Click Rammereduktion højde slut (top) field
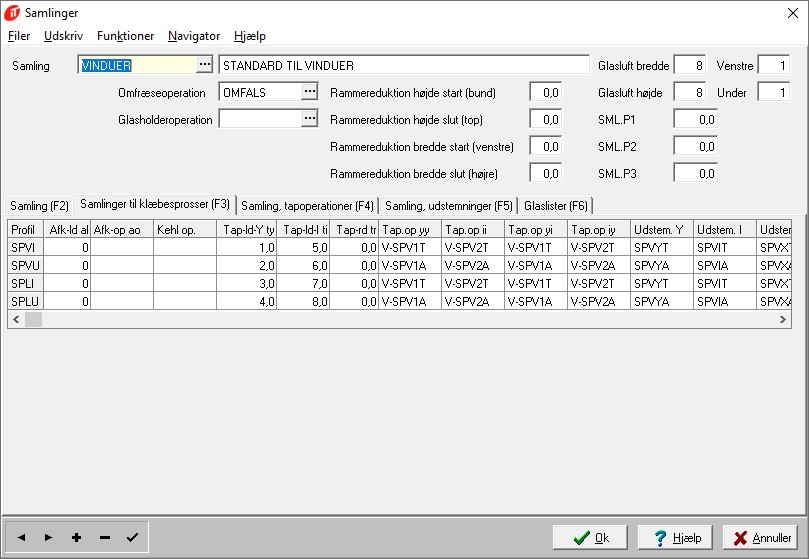The width and height of the screenshot is (809, 559). tap(545, 119)
